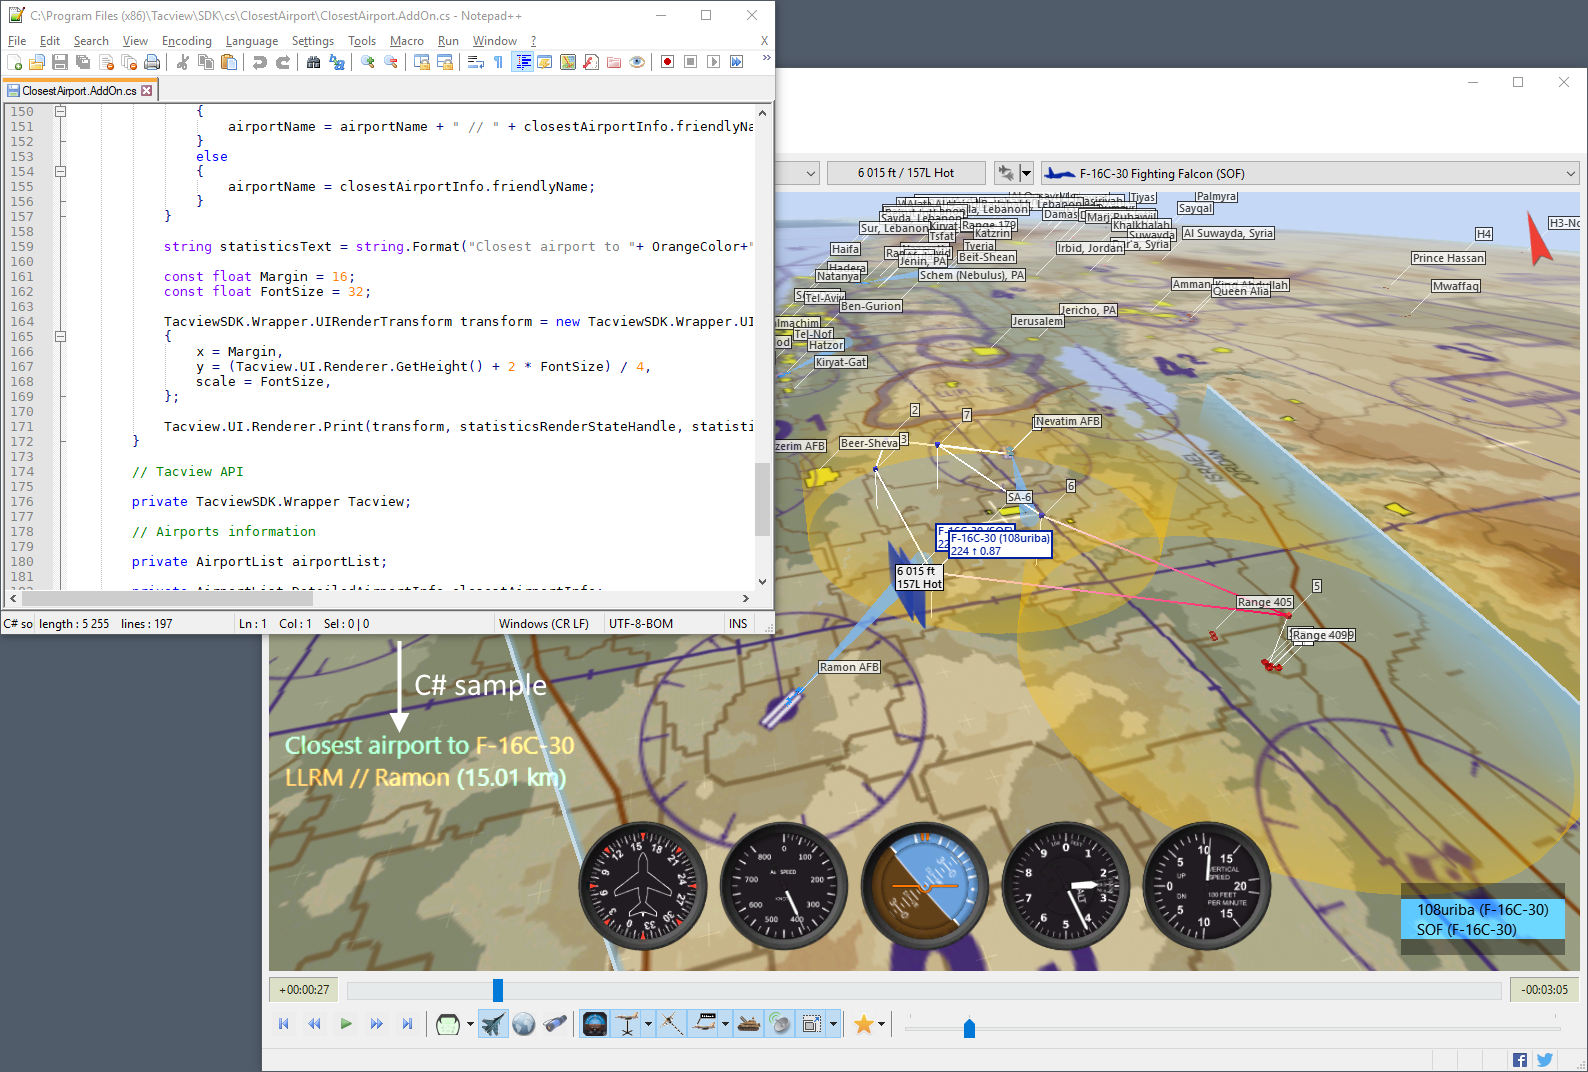The width and height of the screenshot is (1588, 1072).
Task: Click the Replace icon in Notepad++
Action: 337,62
